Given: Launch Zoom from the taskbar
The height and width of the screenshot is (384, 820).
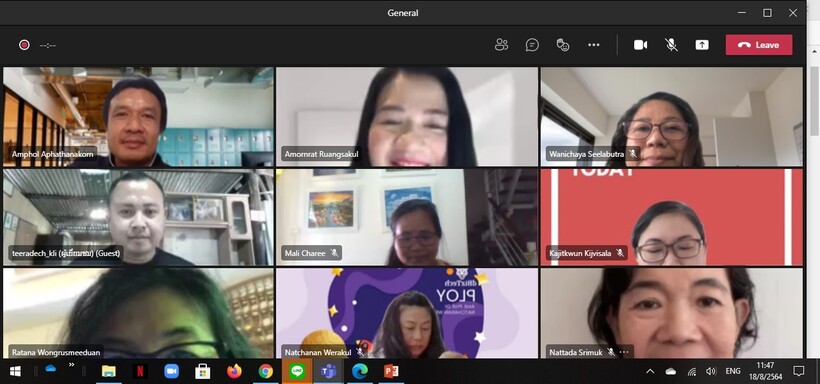Looking at the screenshot, I should point(172,371).
